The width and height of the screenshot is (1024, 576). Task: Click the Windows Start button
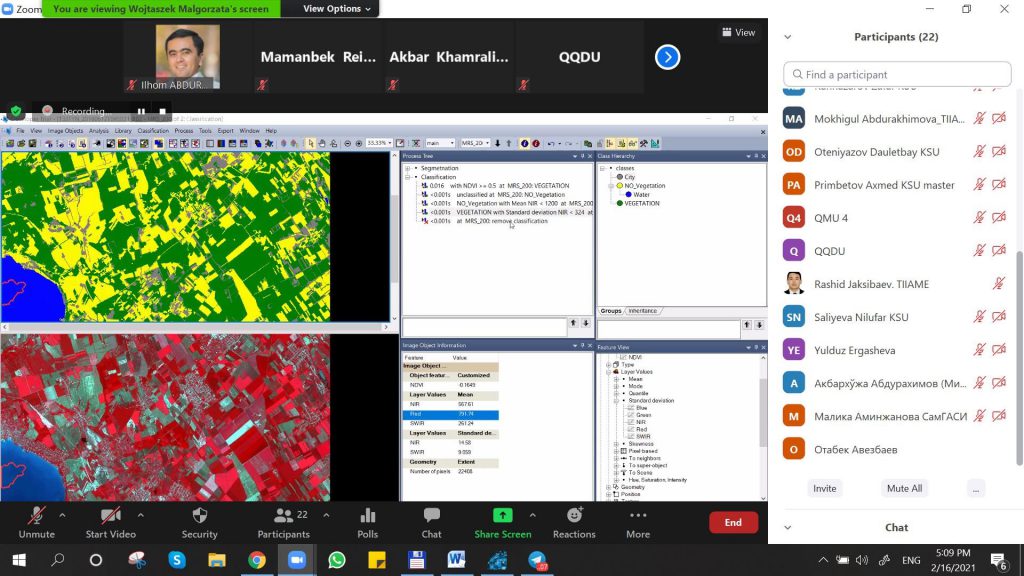pos(19,560)
